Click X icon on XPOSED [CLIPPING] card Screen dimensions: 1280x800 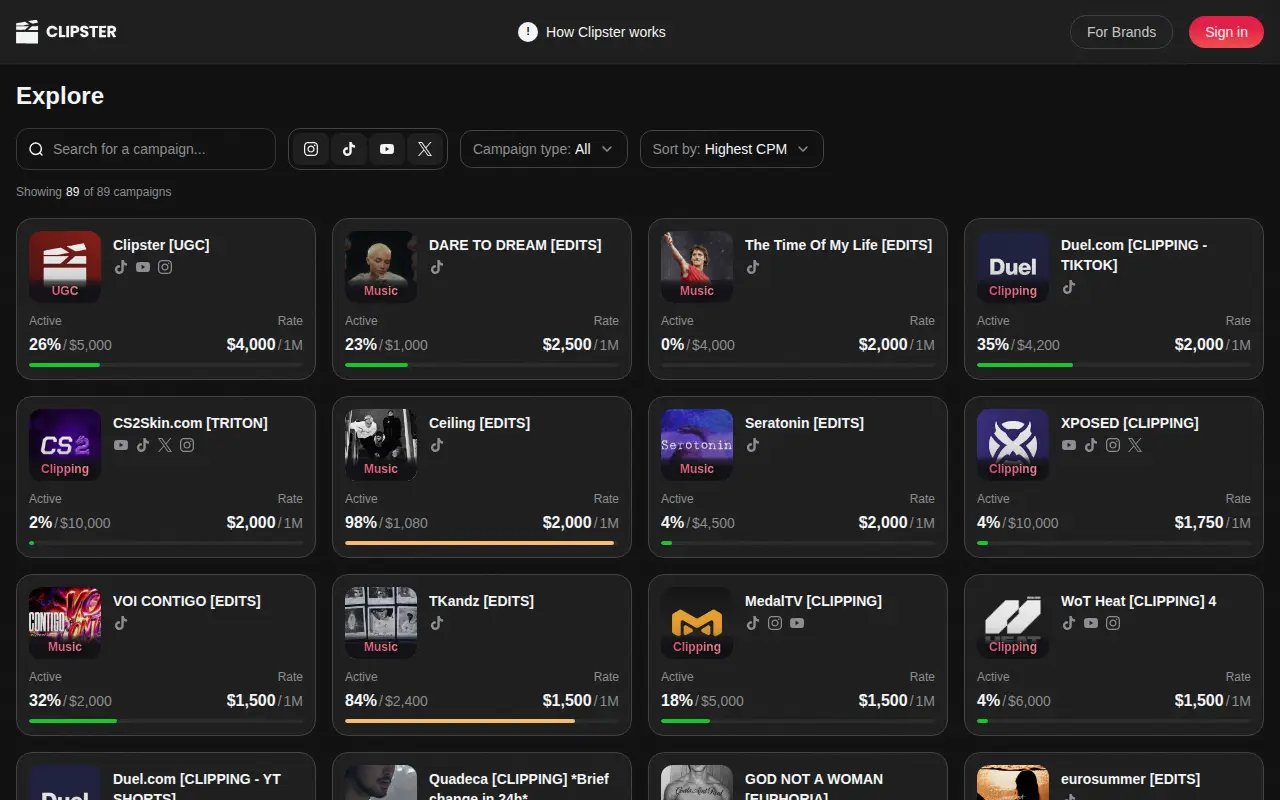pyautogui.click(x=1135, y=445)
